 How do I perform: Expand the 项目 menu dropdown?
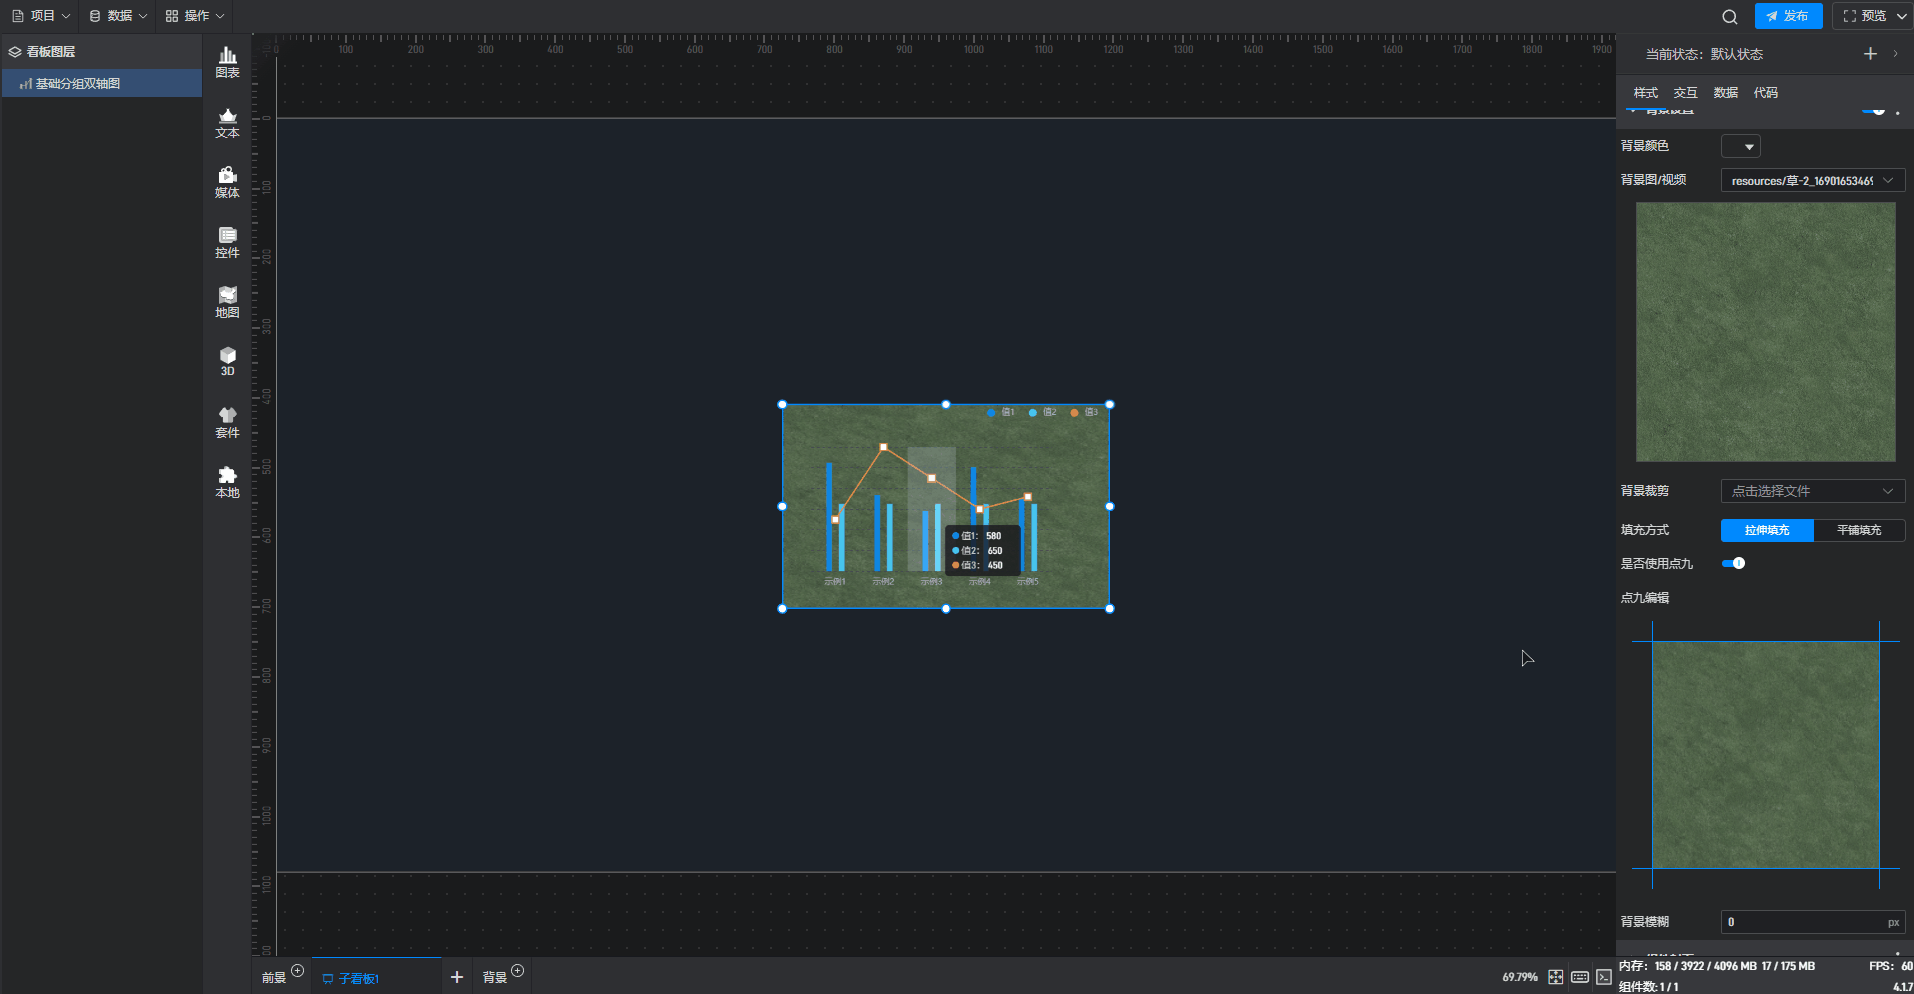click(x=41, y=16)
